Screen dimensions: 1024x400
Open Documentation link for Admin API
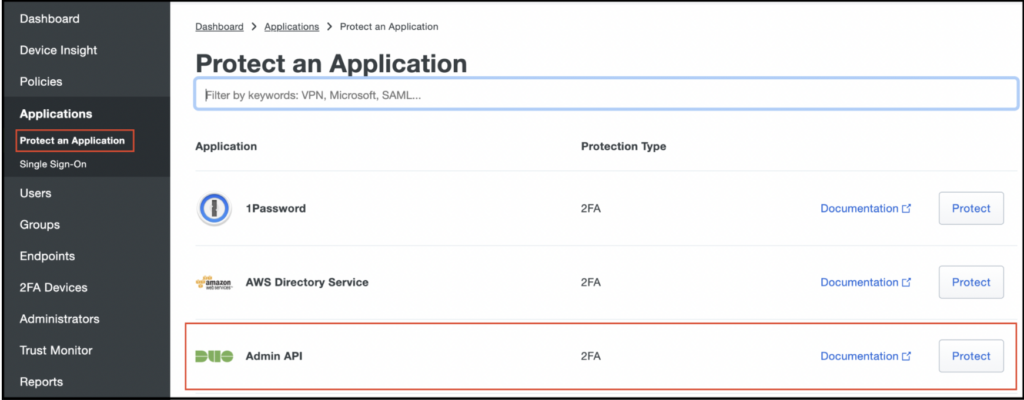(x=865, y=356)
